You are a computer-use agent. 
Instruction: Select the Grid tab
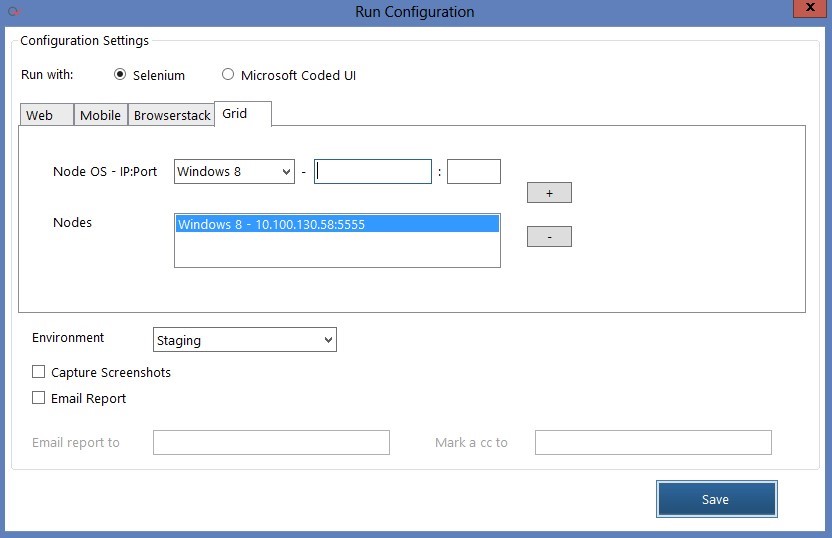[x=243, y=114]
